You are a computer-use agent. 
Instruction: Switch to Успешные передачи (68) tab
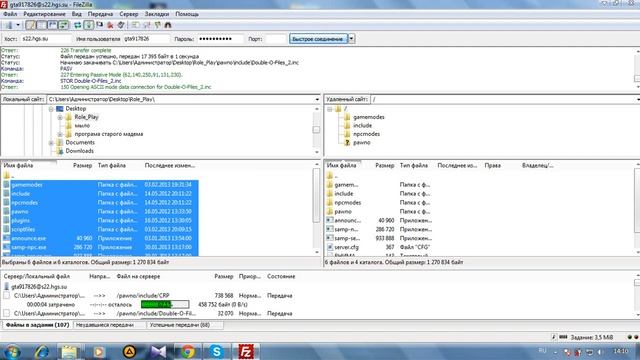point(180,325)
